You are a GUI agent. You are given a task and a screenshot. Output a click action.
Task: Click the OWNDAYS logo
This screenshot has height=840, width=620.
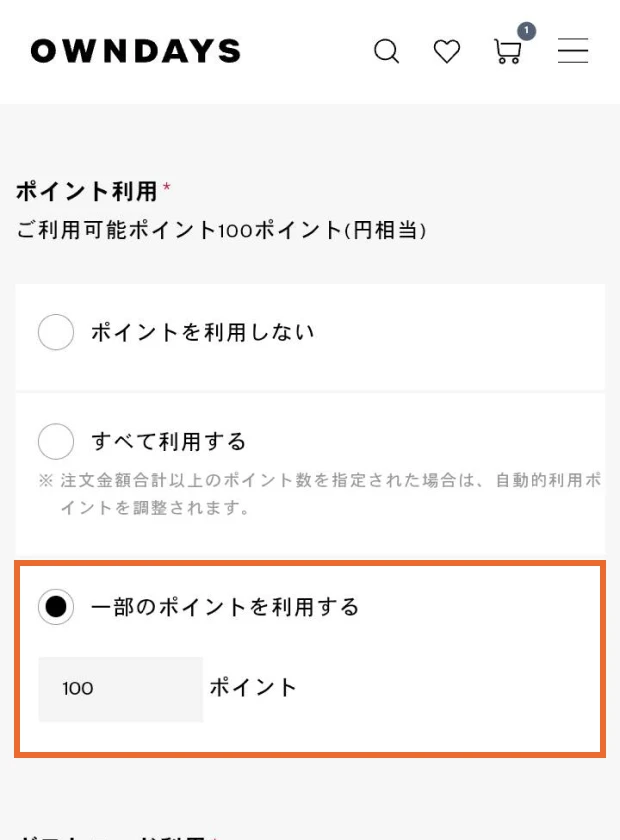click(x=136, y=51)
